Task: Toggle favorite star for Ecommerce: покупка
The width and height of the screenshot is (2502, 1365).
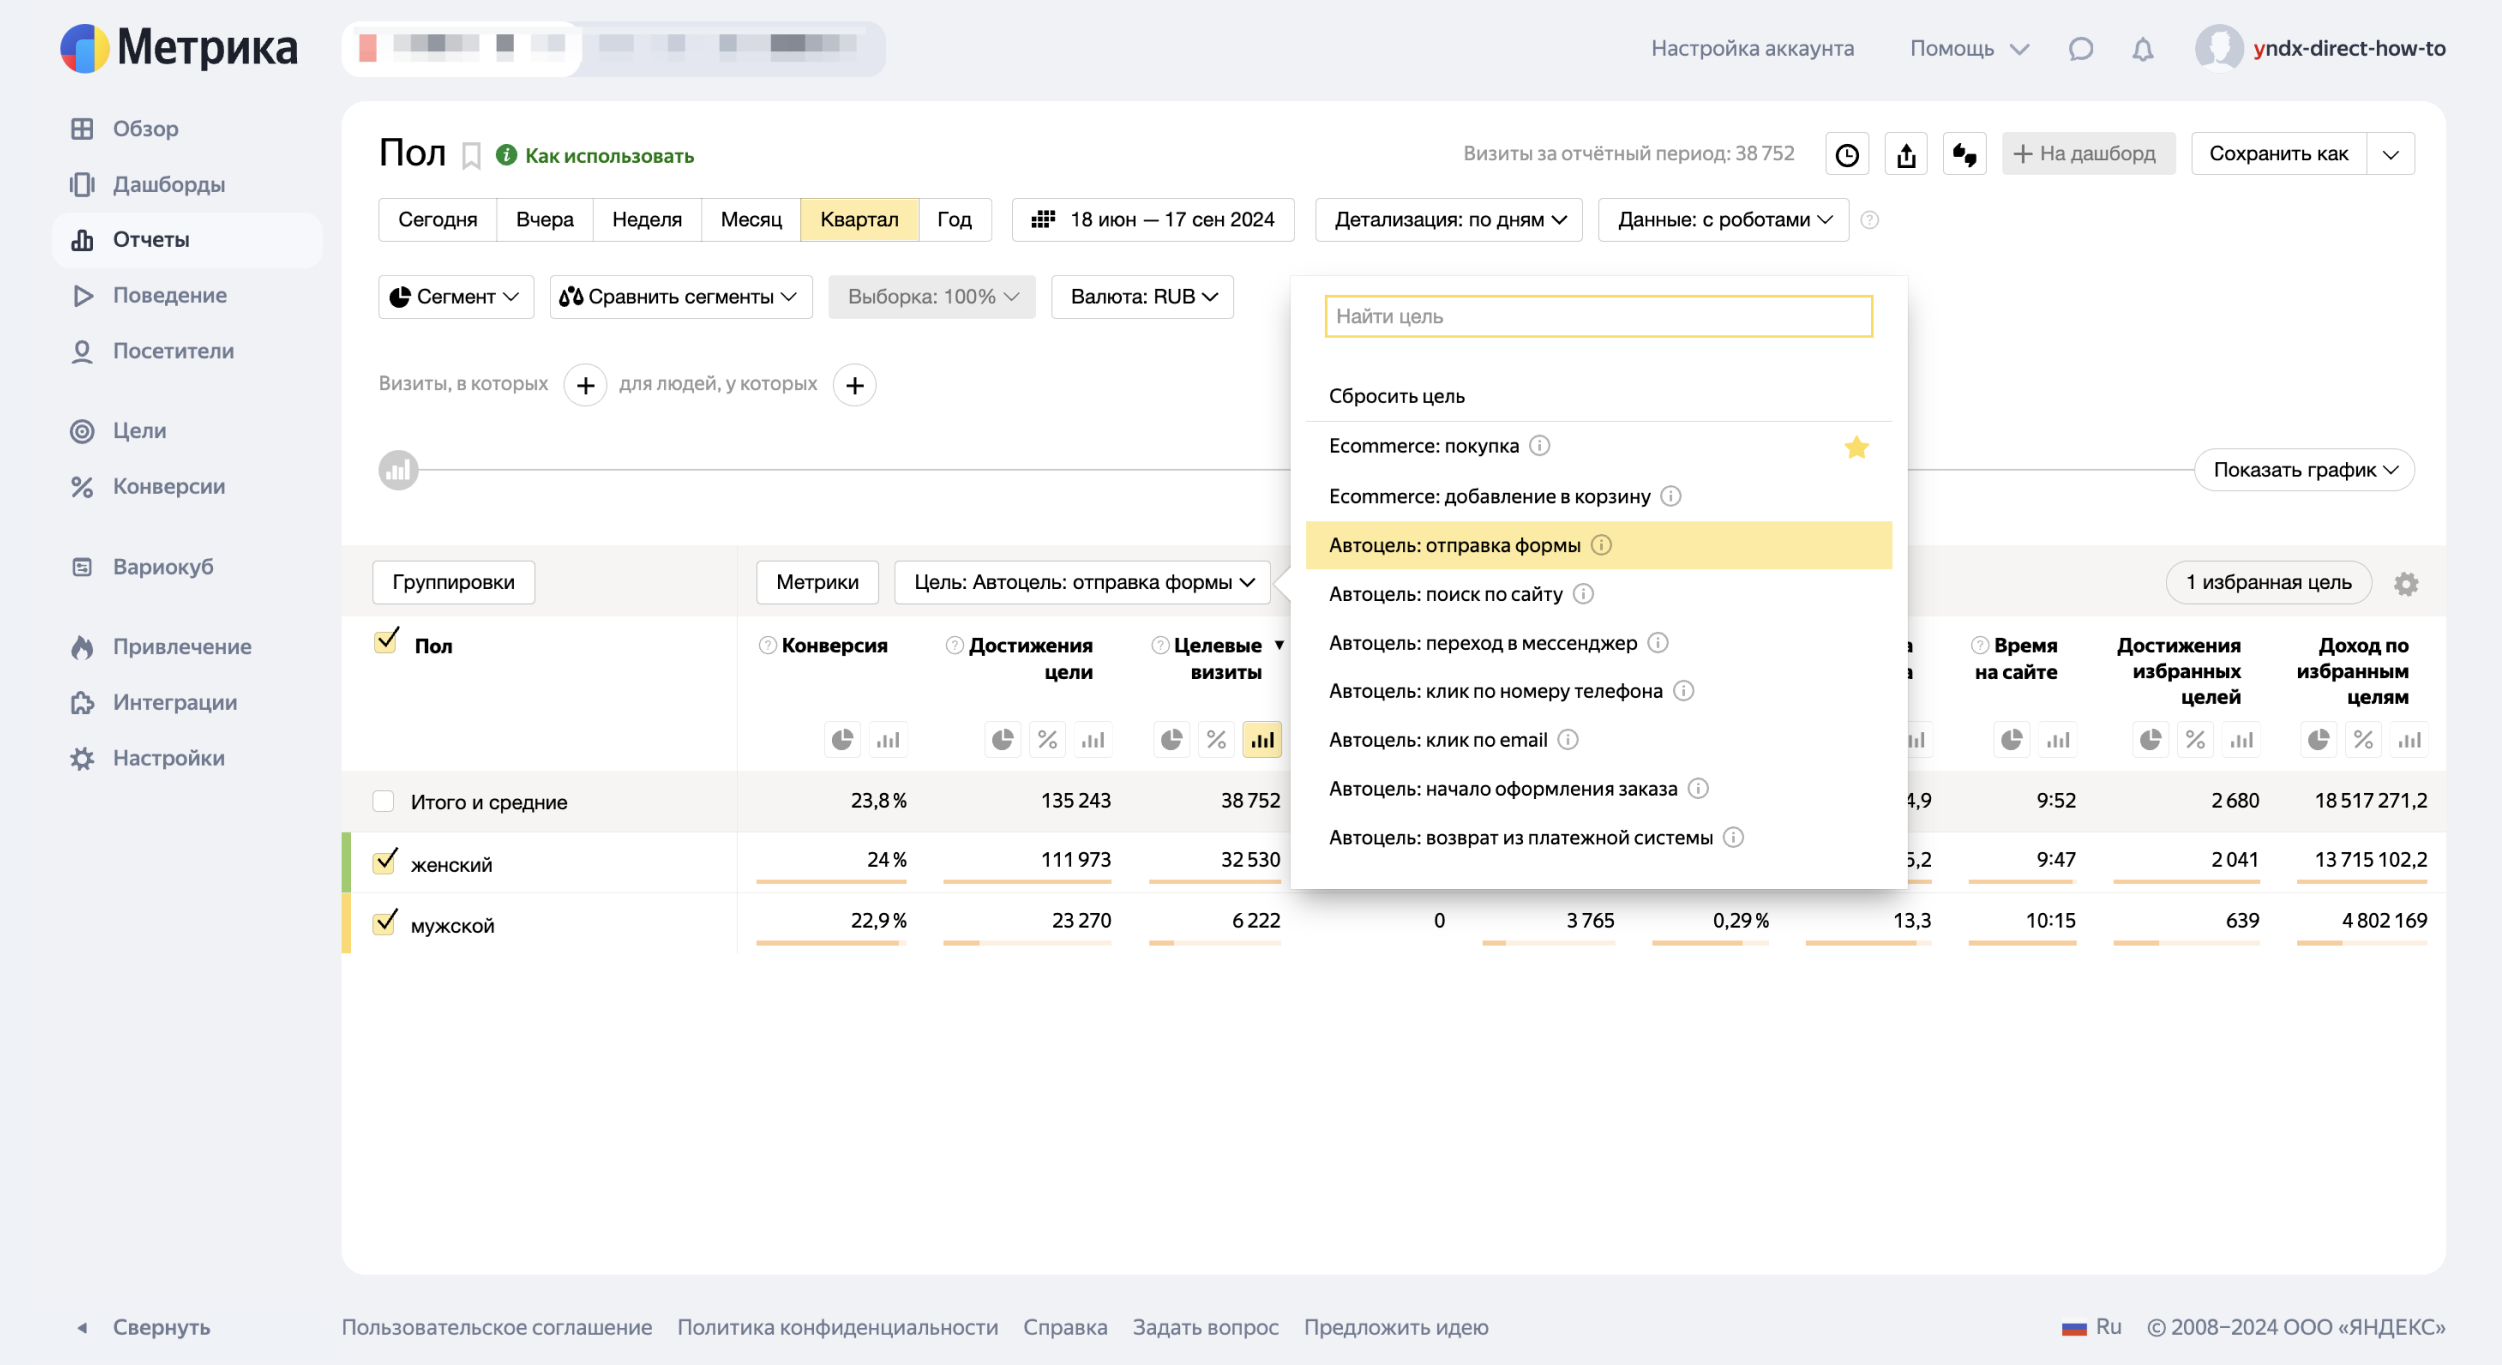Action: click(x=1857, y=447)
